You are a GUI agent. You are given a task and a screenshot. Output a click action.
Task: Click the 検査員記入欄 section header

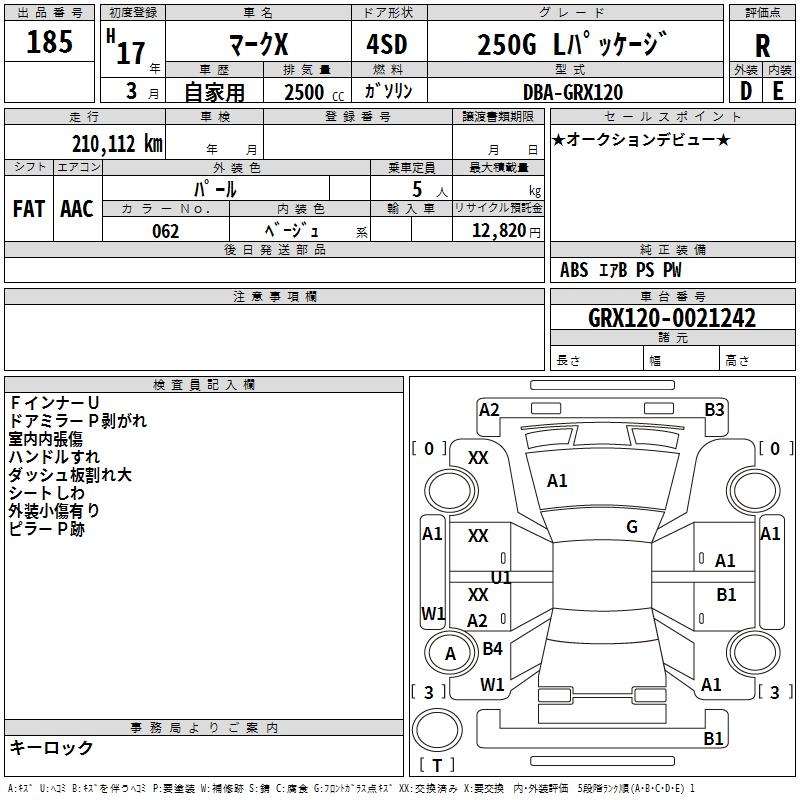click(204, 385)
